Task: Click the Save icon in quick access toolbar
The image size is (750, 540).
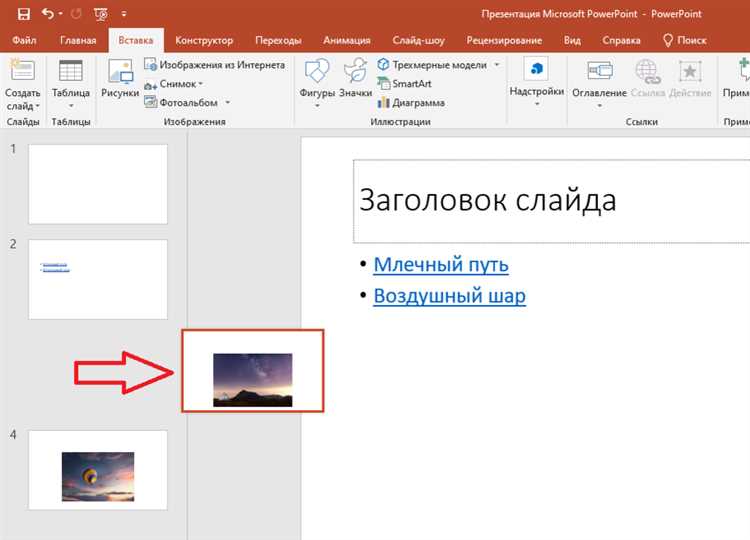Action: (23, 14)
